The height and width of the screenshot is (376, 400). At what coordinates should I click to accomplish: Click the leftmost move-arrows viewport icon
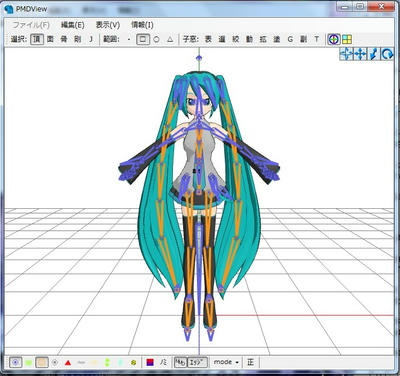pos(346,54)
